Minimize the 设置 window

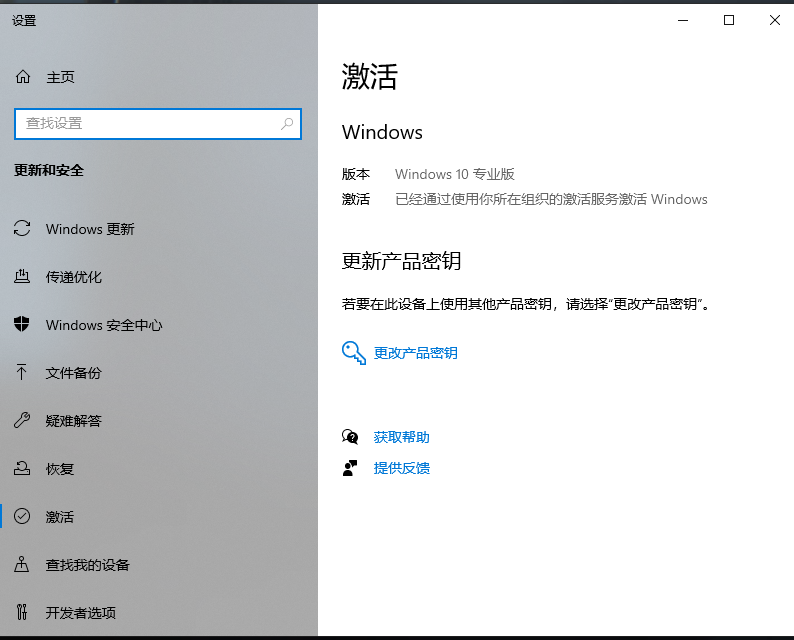(683, 20)
